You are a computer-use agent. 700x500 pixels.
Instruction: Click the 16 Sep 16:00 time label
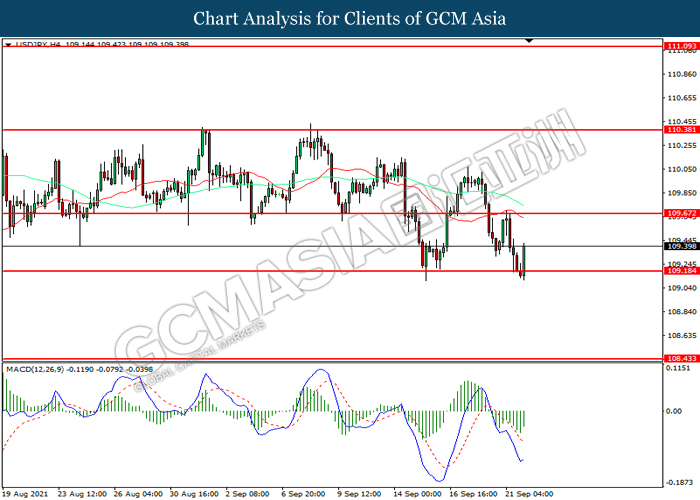(474, 494)
